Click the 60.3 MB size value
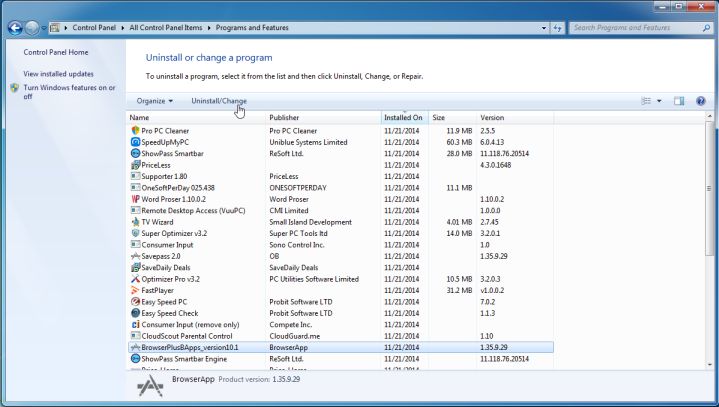Image resolution: width=719 pixels, height=407 pixels. [459, 142]
